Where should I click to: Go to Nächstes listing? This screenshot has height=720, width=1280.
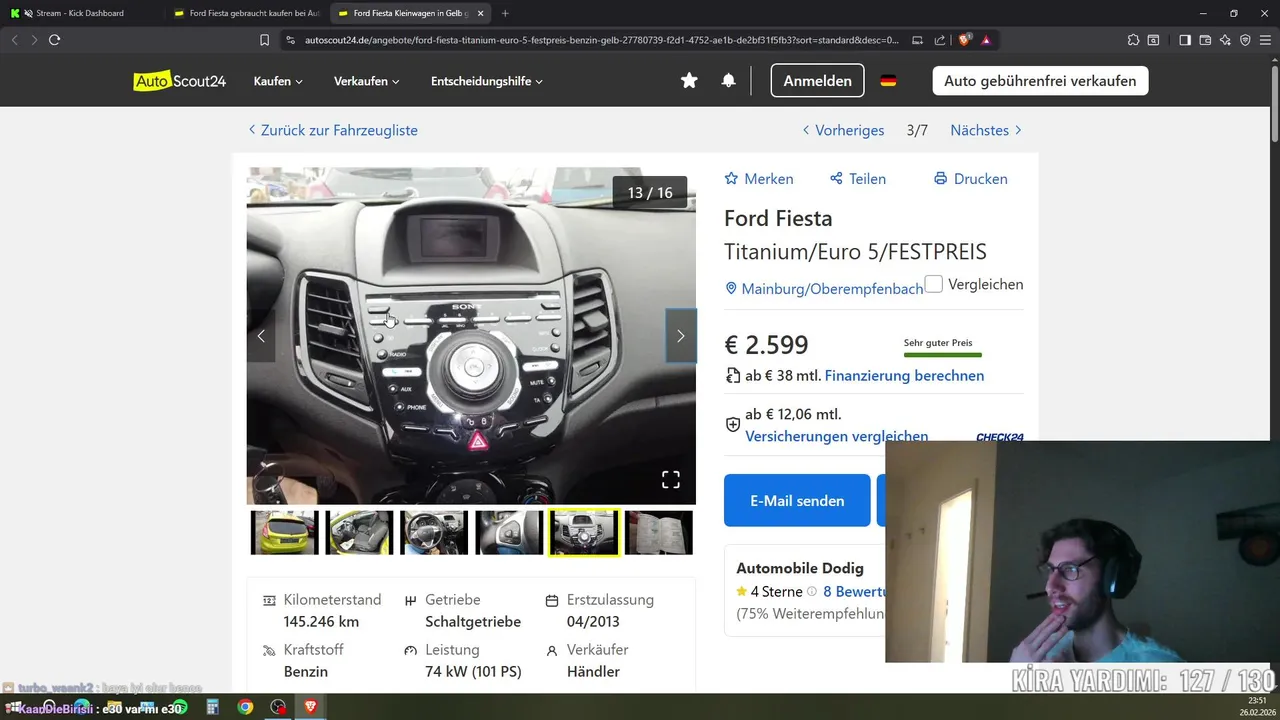986,130
